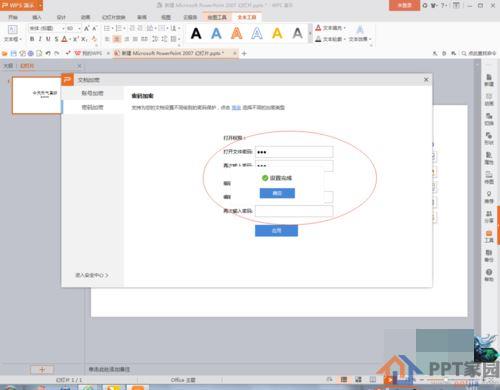Switch to the Outline tab in the left panel
The image size is (500, 390).
(8, 66)
